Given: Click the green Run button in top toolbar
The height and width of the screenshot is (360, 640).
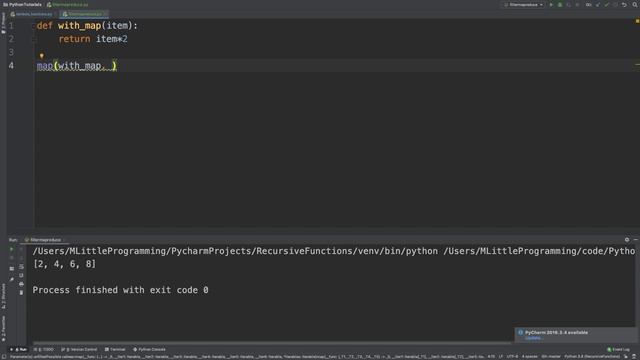Looking at the screenshot, I should 551,4.
